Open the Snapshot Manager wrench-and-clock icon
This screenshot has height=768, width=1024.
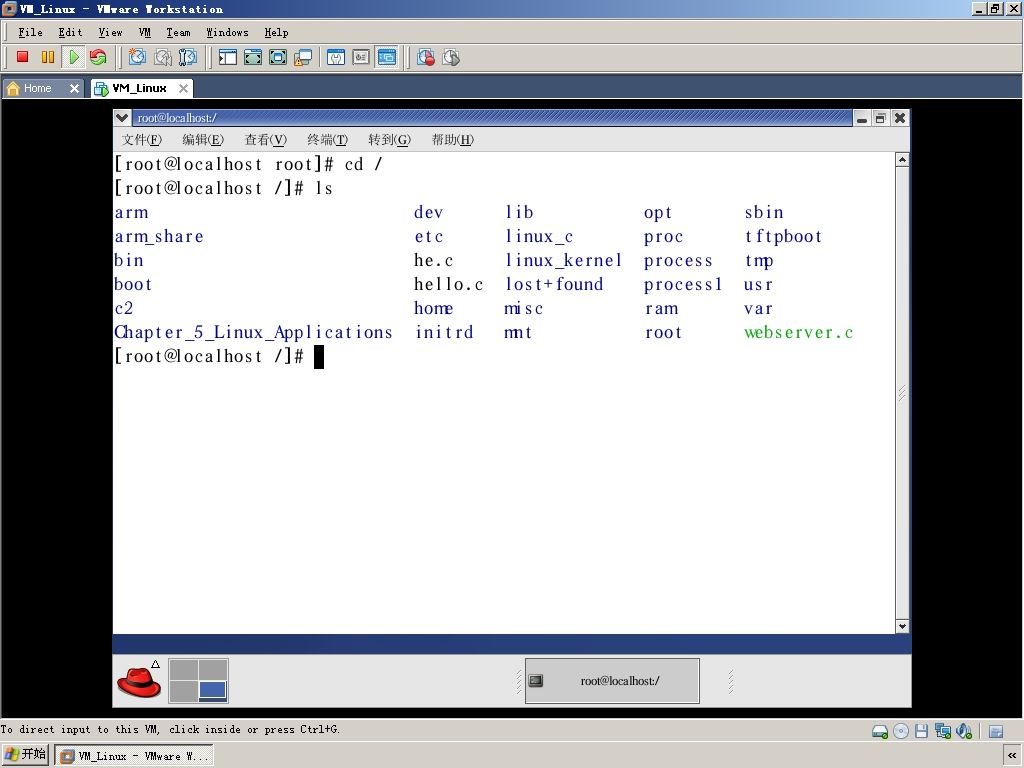click(188, 57)
